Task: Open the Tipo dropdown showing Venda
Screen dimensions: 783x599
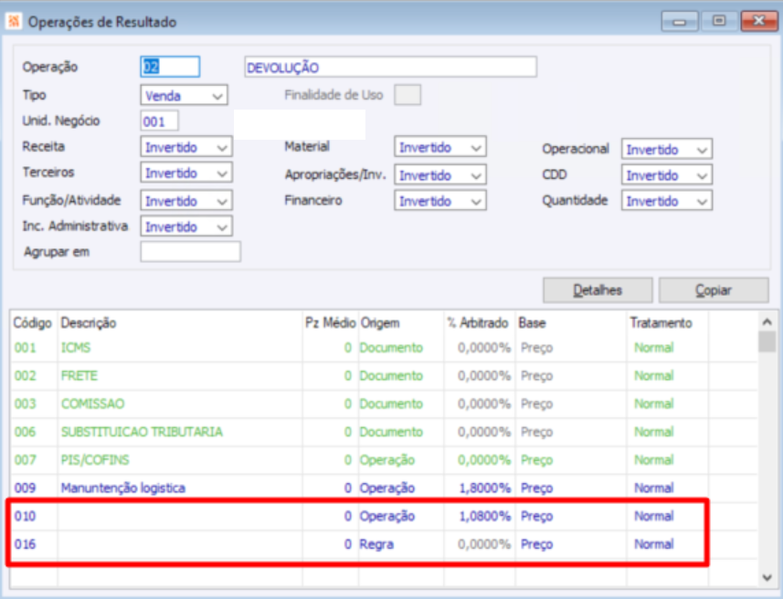Action: (x=184, y=95)
